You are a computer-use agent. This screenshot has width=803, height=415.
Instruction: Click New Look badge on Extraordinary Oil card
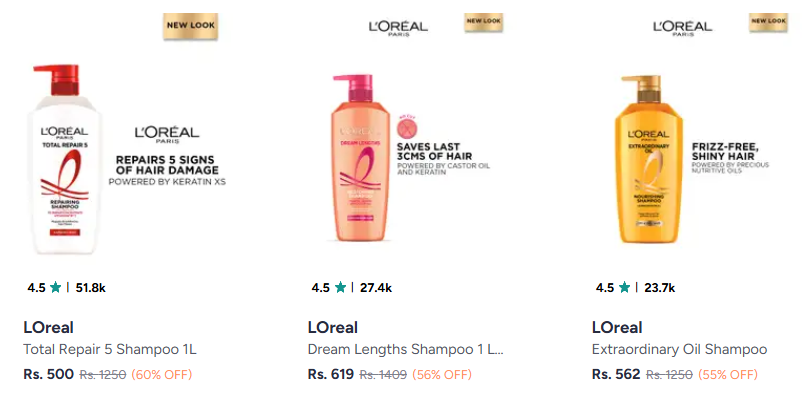pos(768,22)
